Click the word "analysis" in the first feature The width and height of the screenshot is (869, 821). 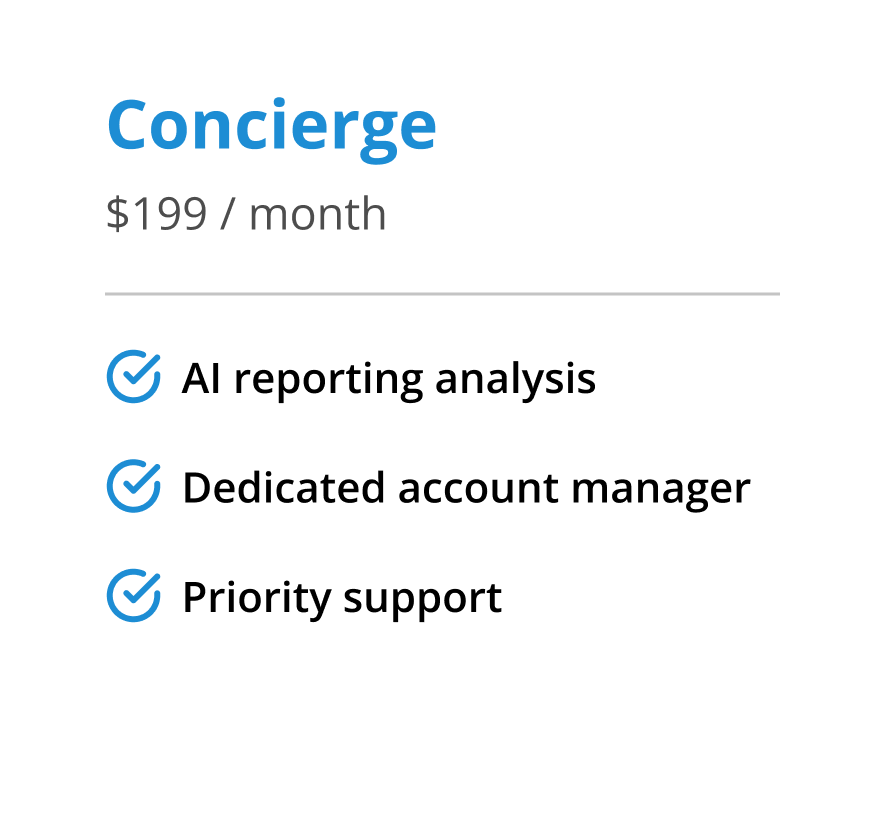515,379
